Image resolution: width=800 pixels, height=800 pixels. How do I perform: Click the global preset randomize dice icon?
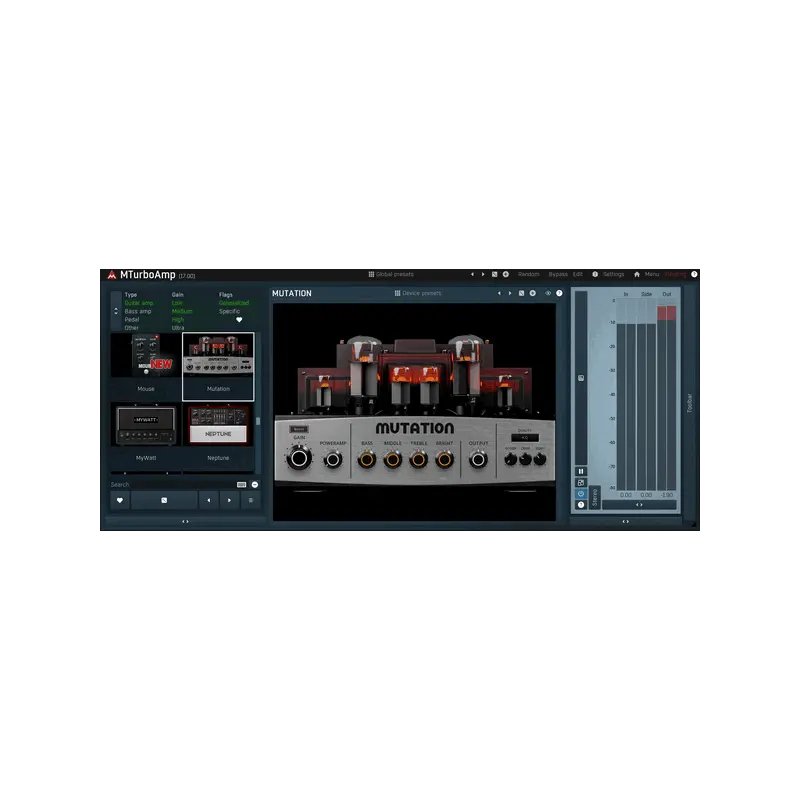coord(494,274)
